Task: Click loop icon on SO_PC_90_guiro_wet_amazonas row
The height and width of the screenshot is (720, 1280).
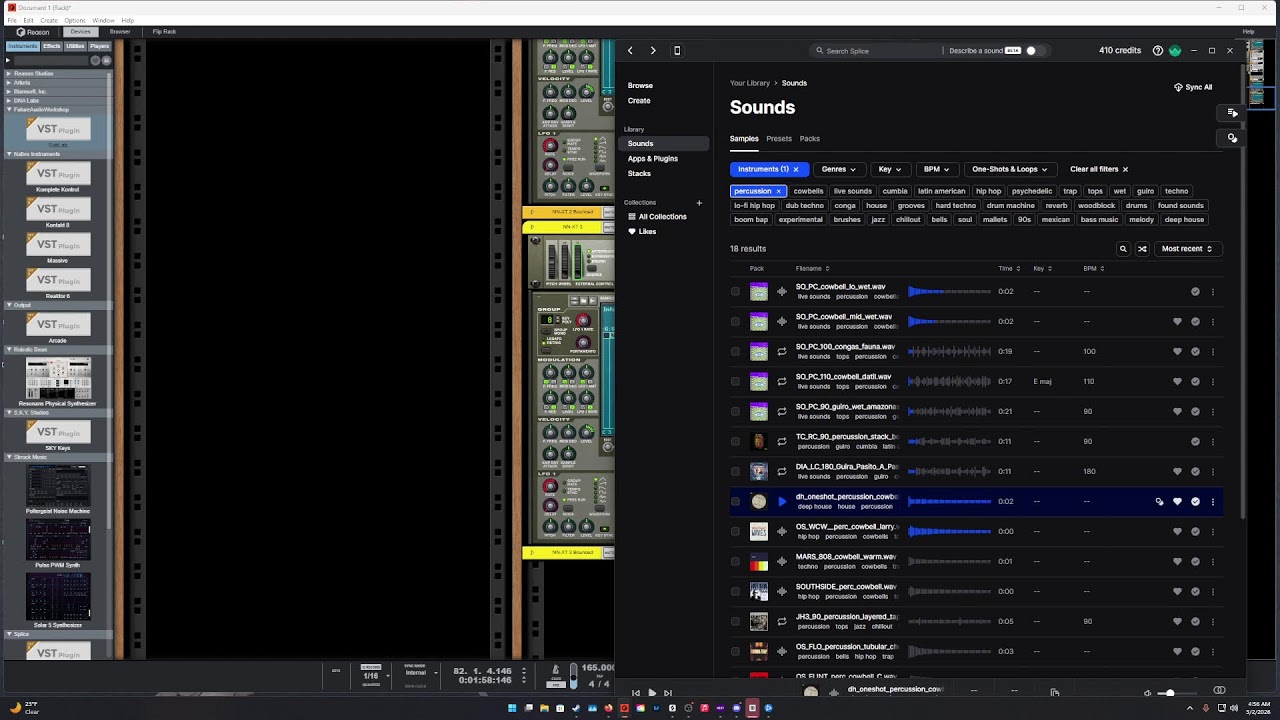Action: tap(782, 411)
